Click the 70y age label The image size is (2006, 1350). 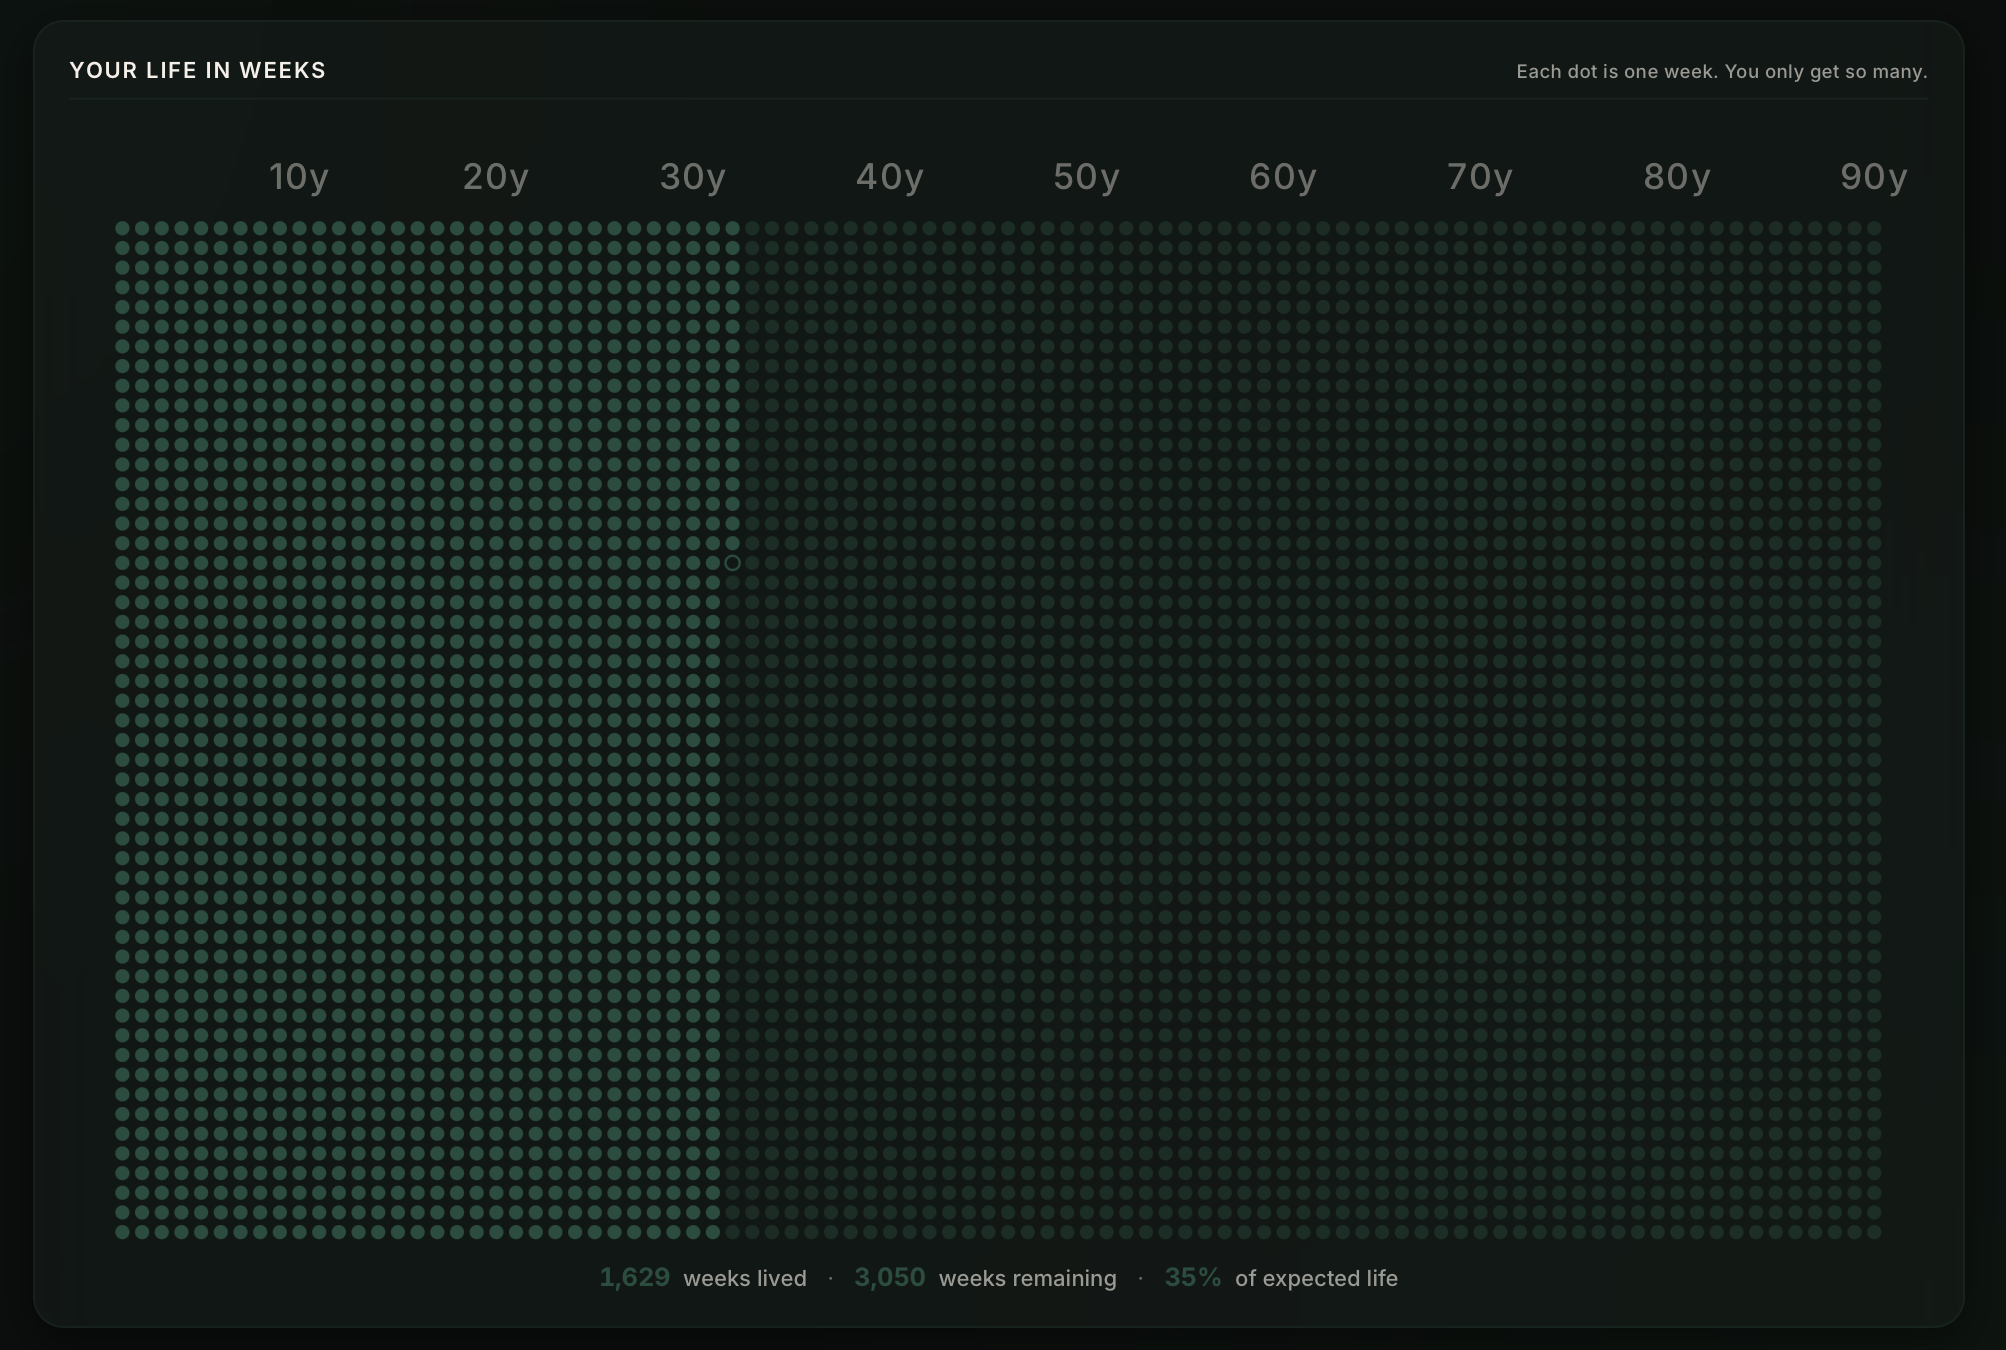(x=1480, y=177)
